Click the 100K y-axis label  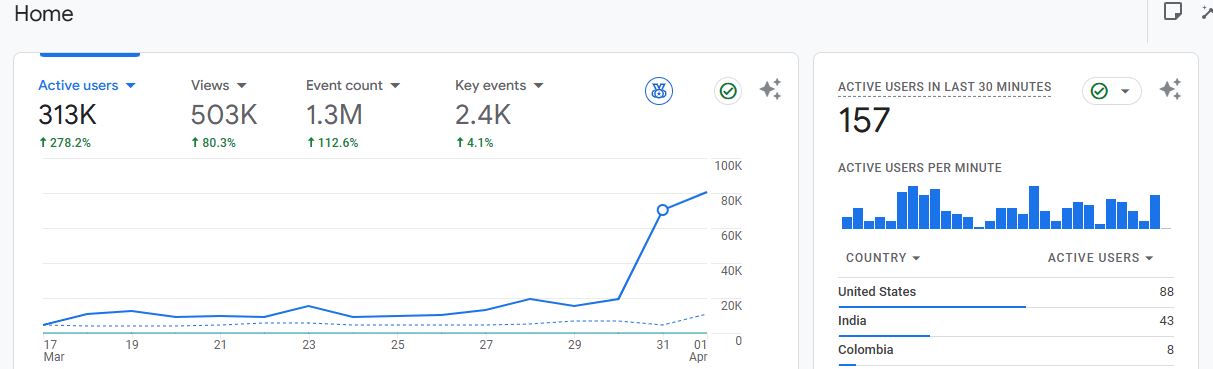[x=727, y=165]
